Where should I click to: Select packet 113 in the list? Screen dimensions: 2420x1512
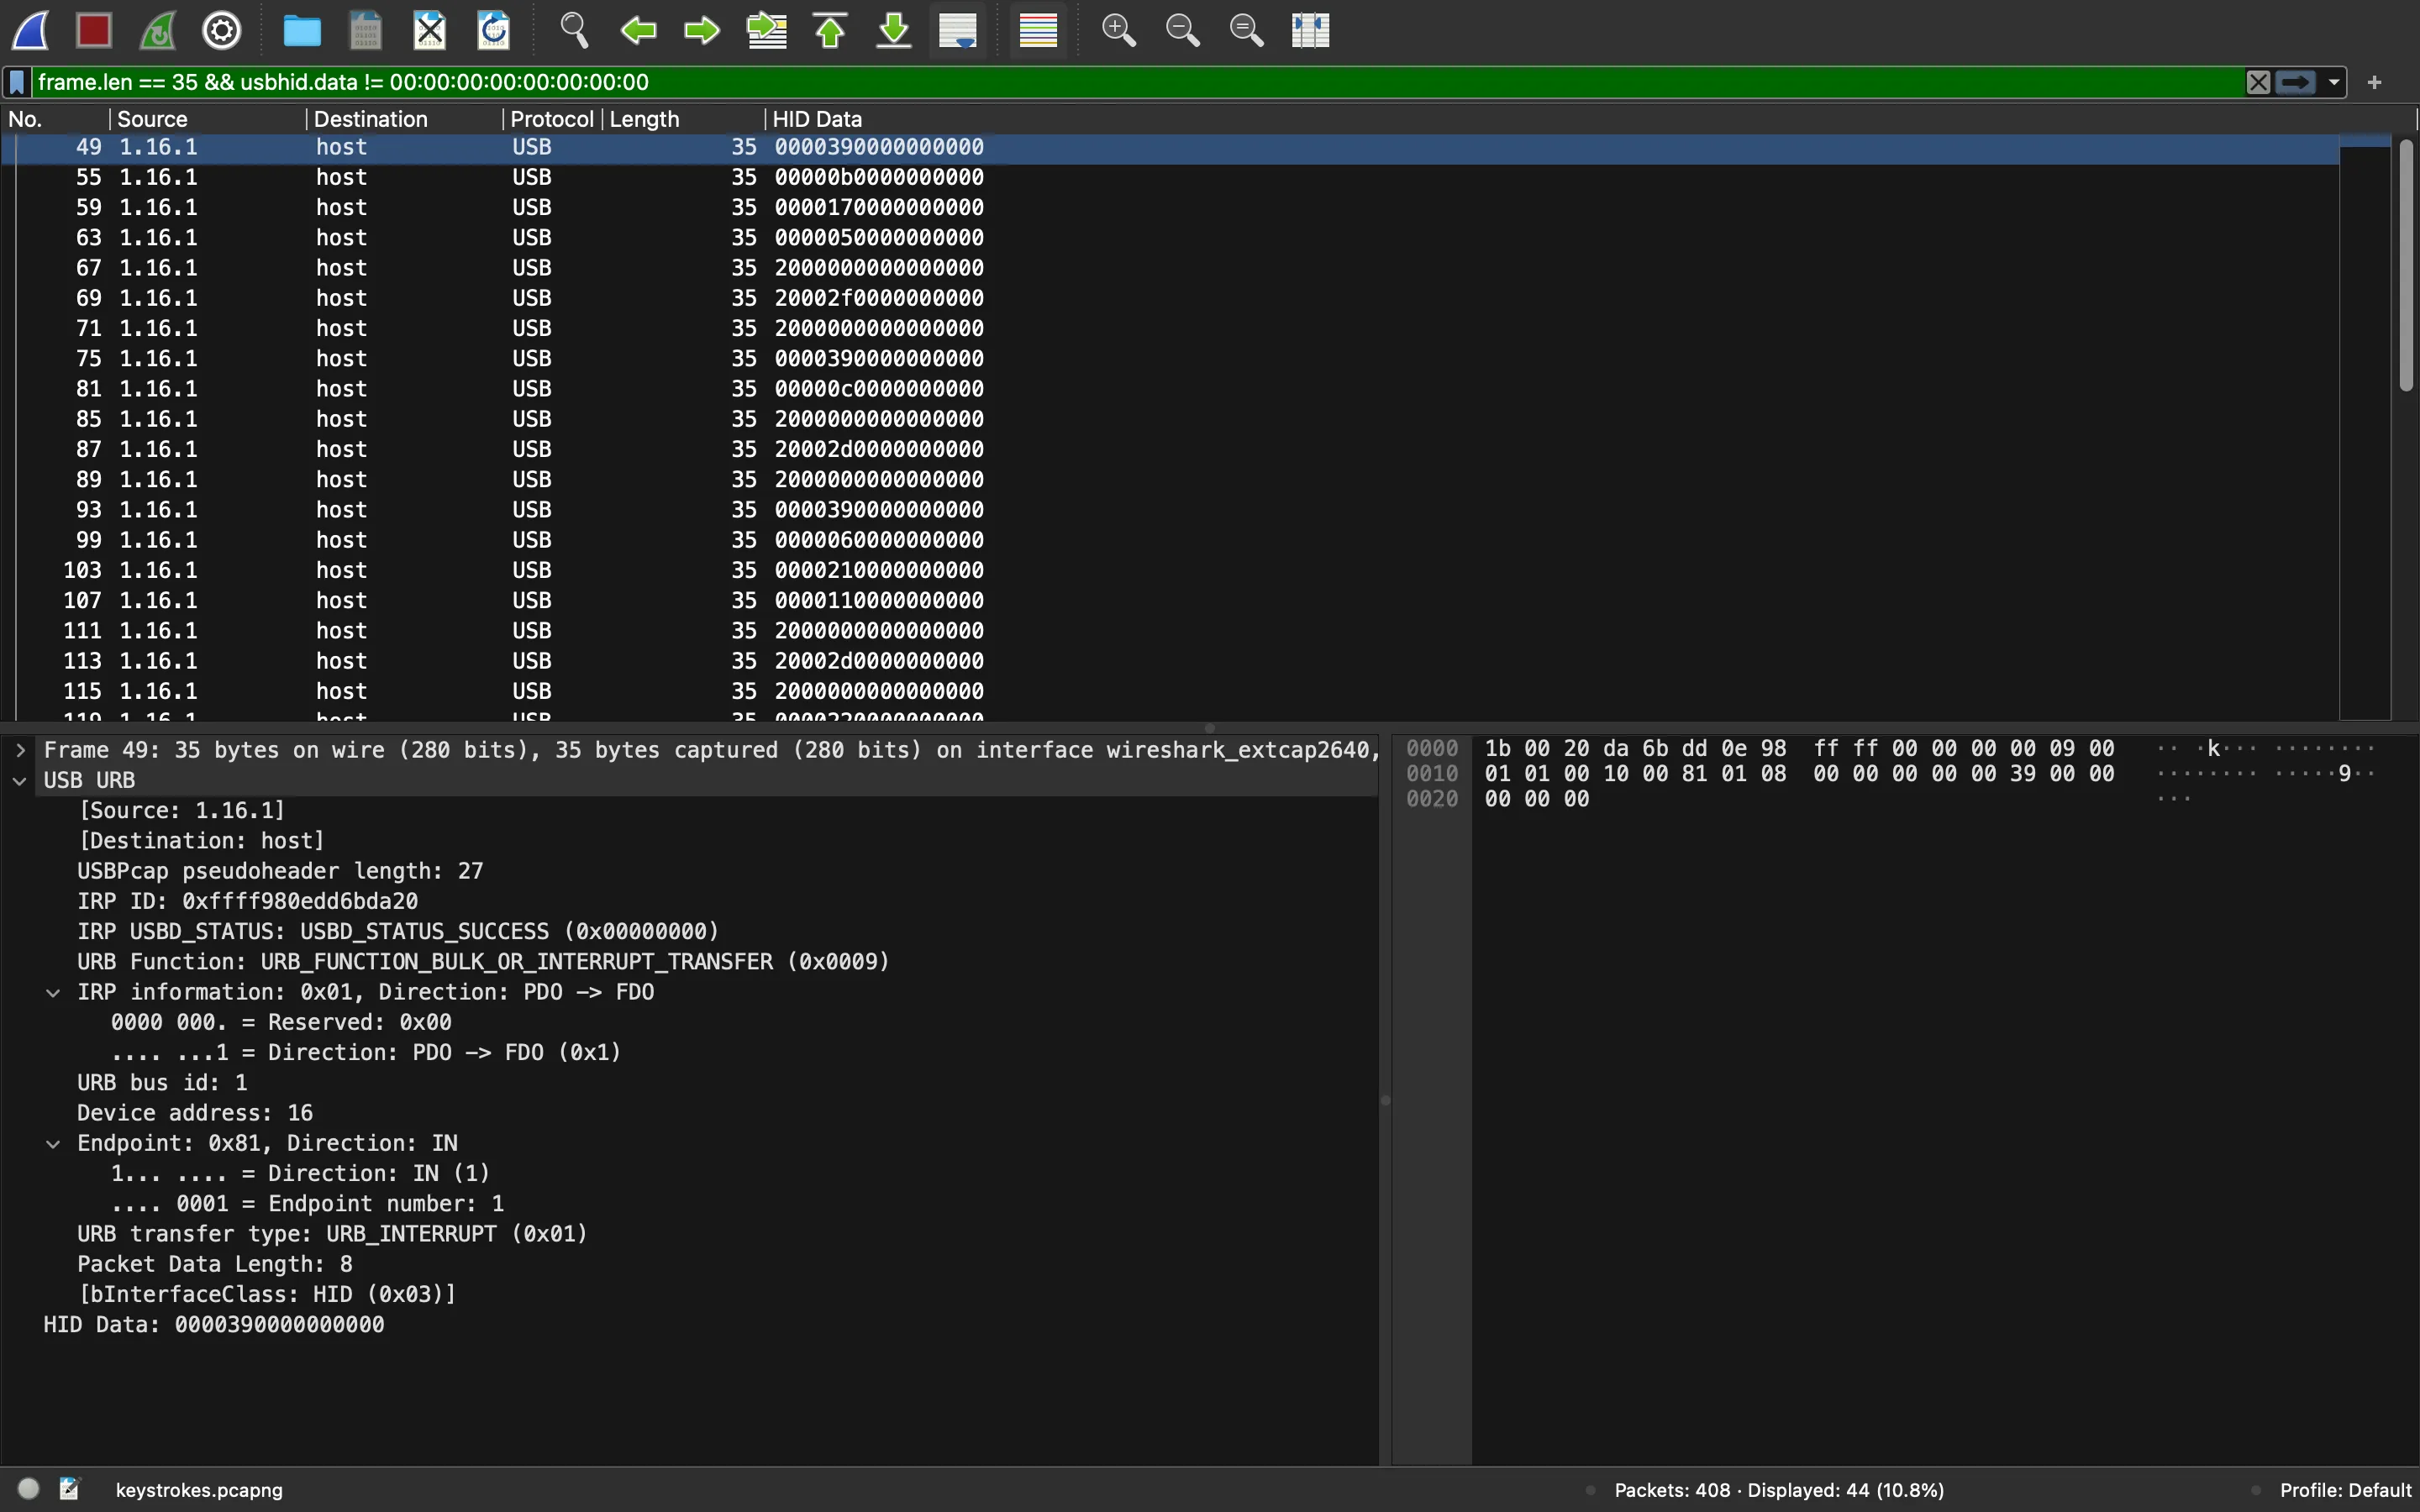pyautogui.click(x=1170, y=661)
